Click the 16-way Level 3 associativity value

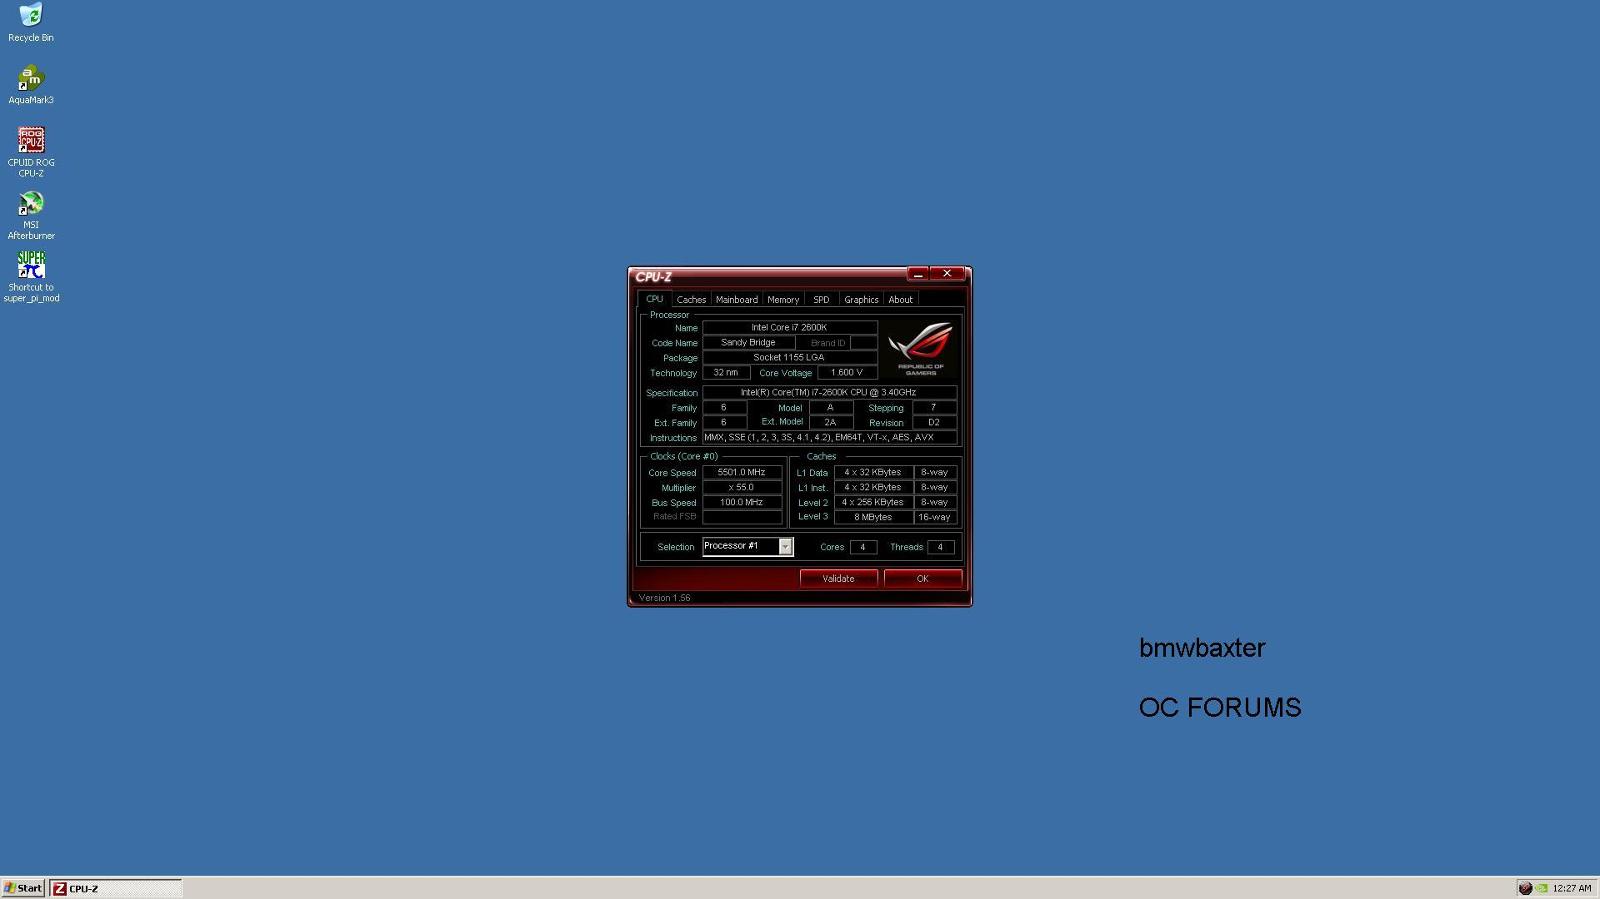935,517
